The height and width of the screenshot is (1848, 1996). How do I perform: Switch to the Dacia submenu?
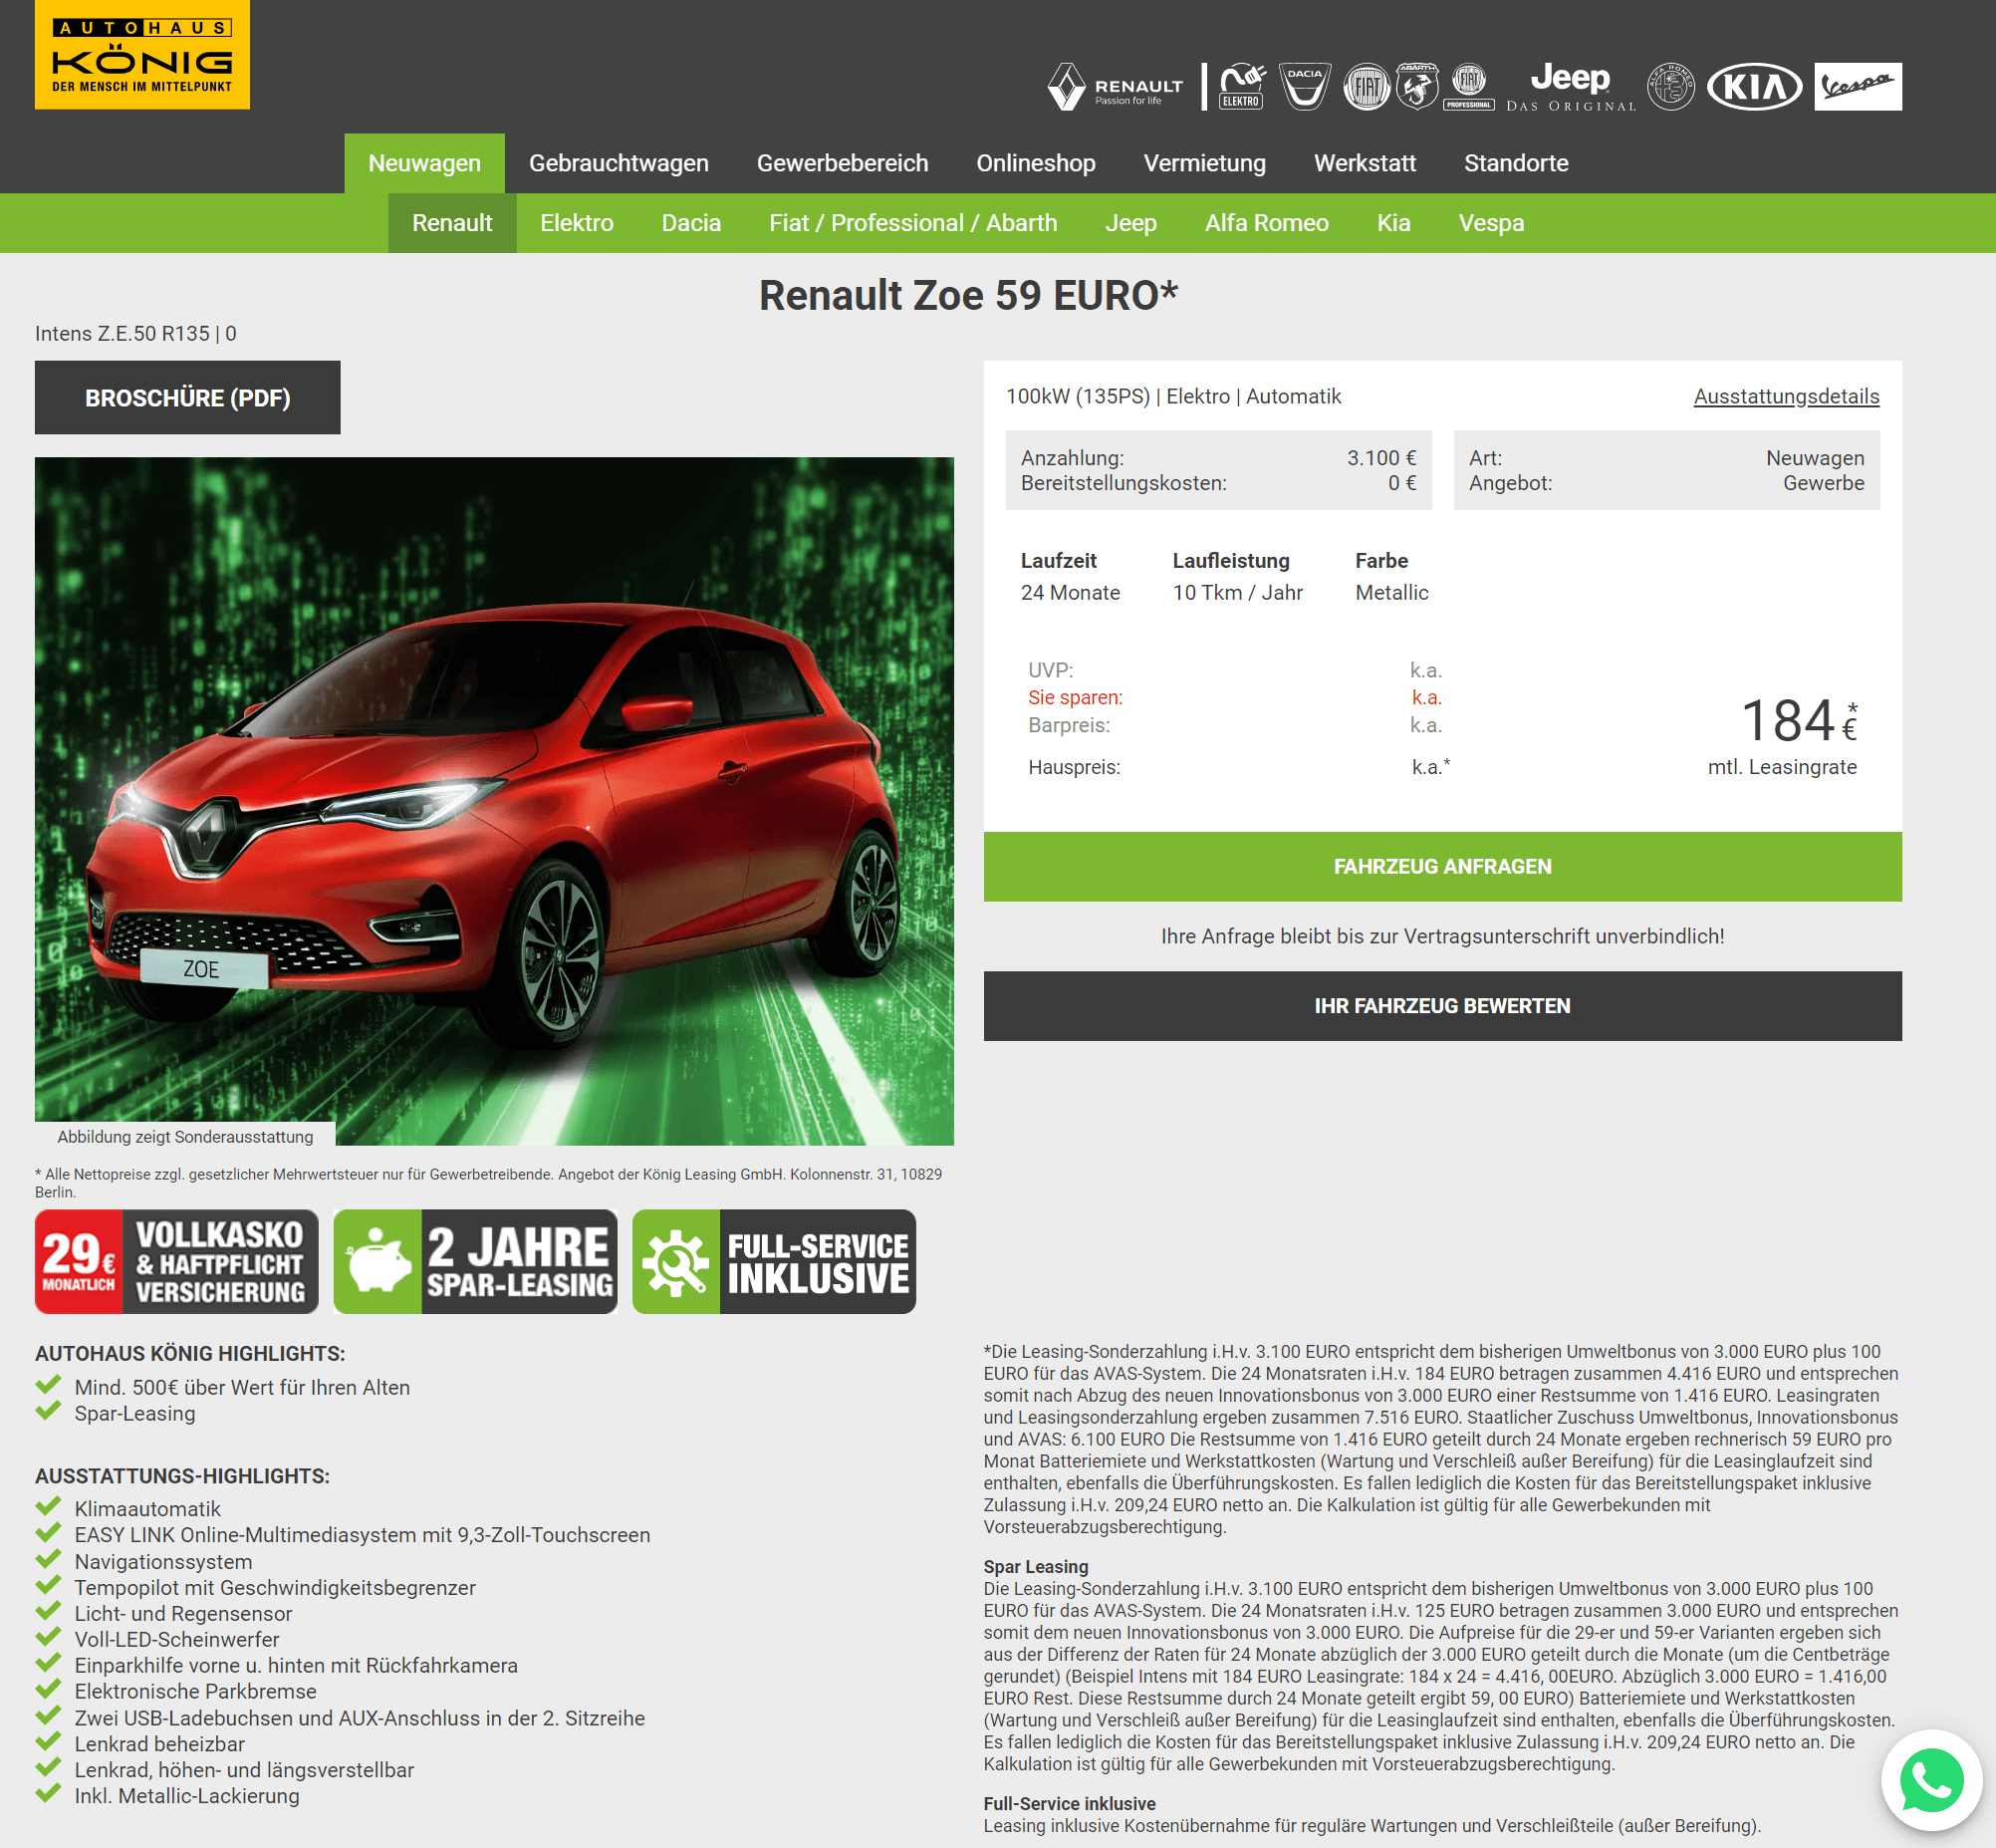click(691, 223)
